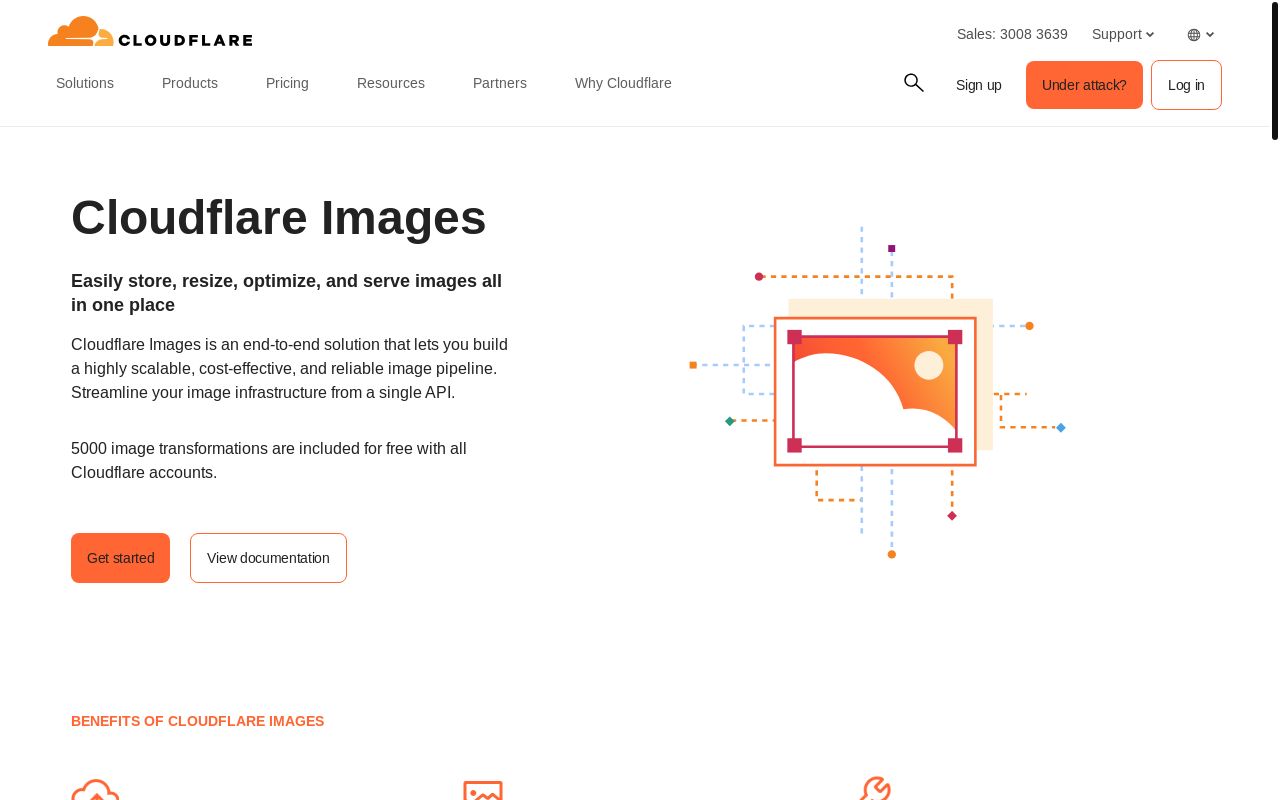Click the Cloudflare logo
Image resolution: width=1280 pixels, height=800 pixels.
[x=150, y=31]
